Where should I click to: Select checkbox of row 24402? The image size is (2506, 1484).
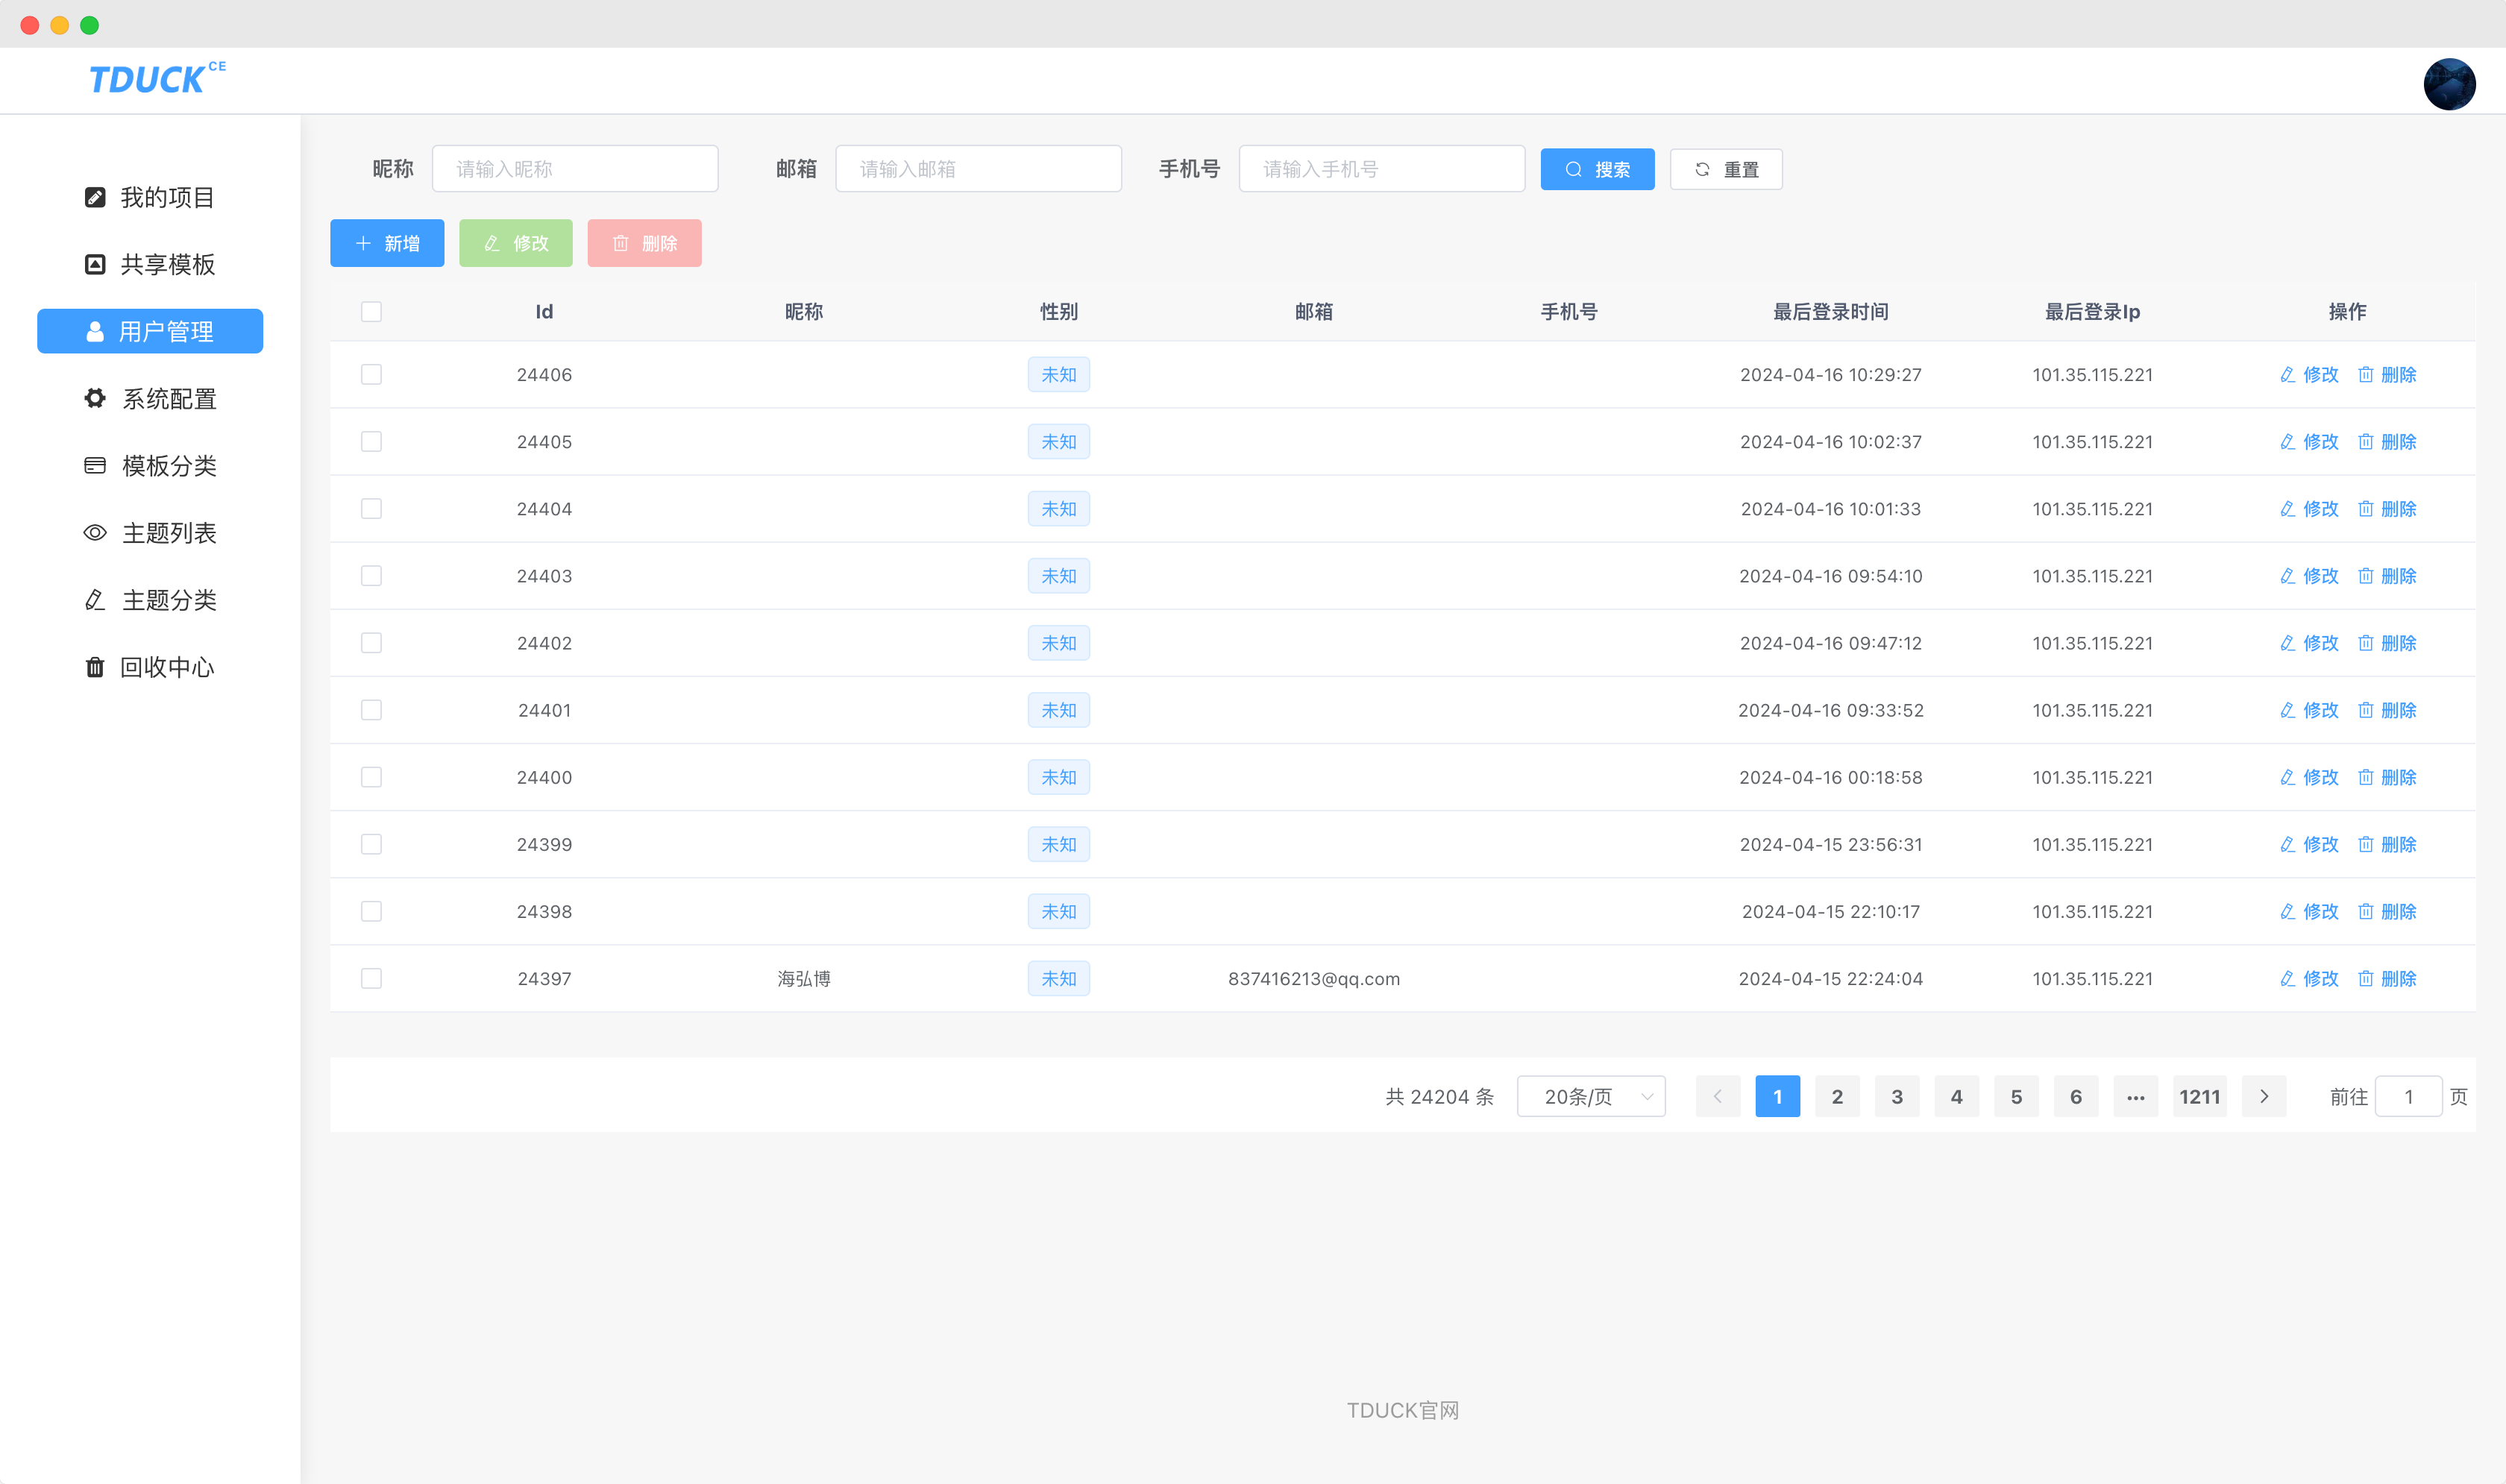[x=371, y=642]
